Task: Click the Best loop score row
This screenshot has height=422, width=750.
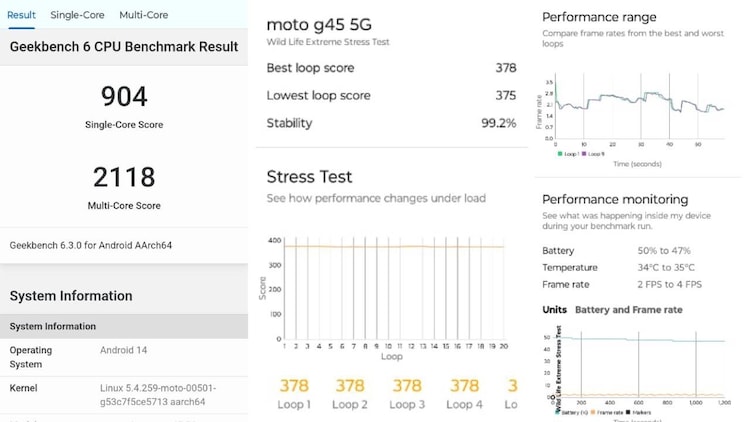Action: coord(391,68)
